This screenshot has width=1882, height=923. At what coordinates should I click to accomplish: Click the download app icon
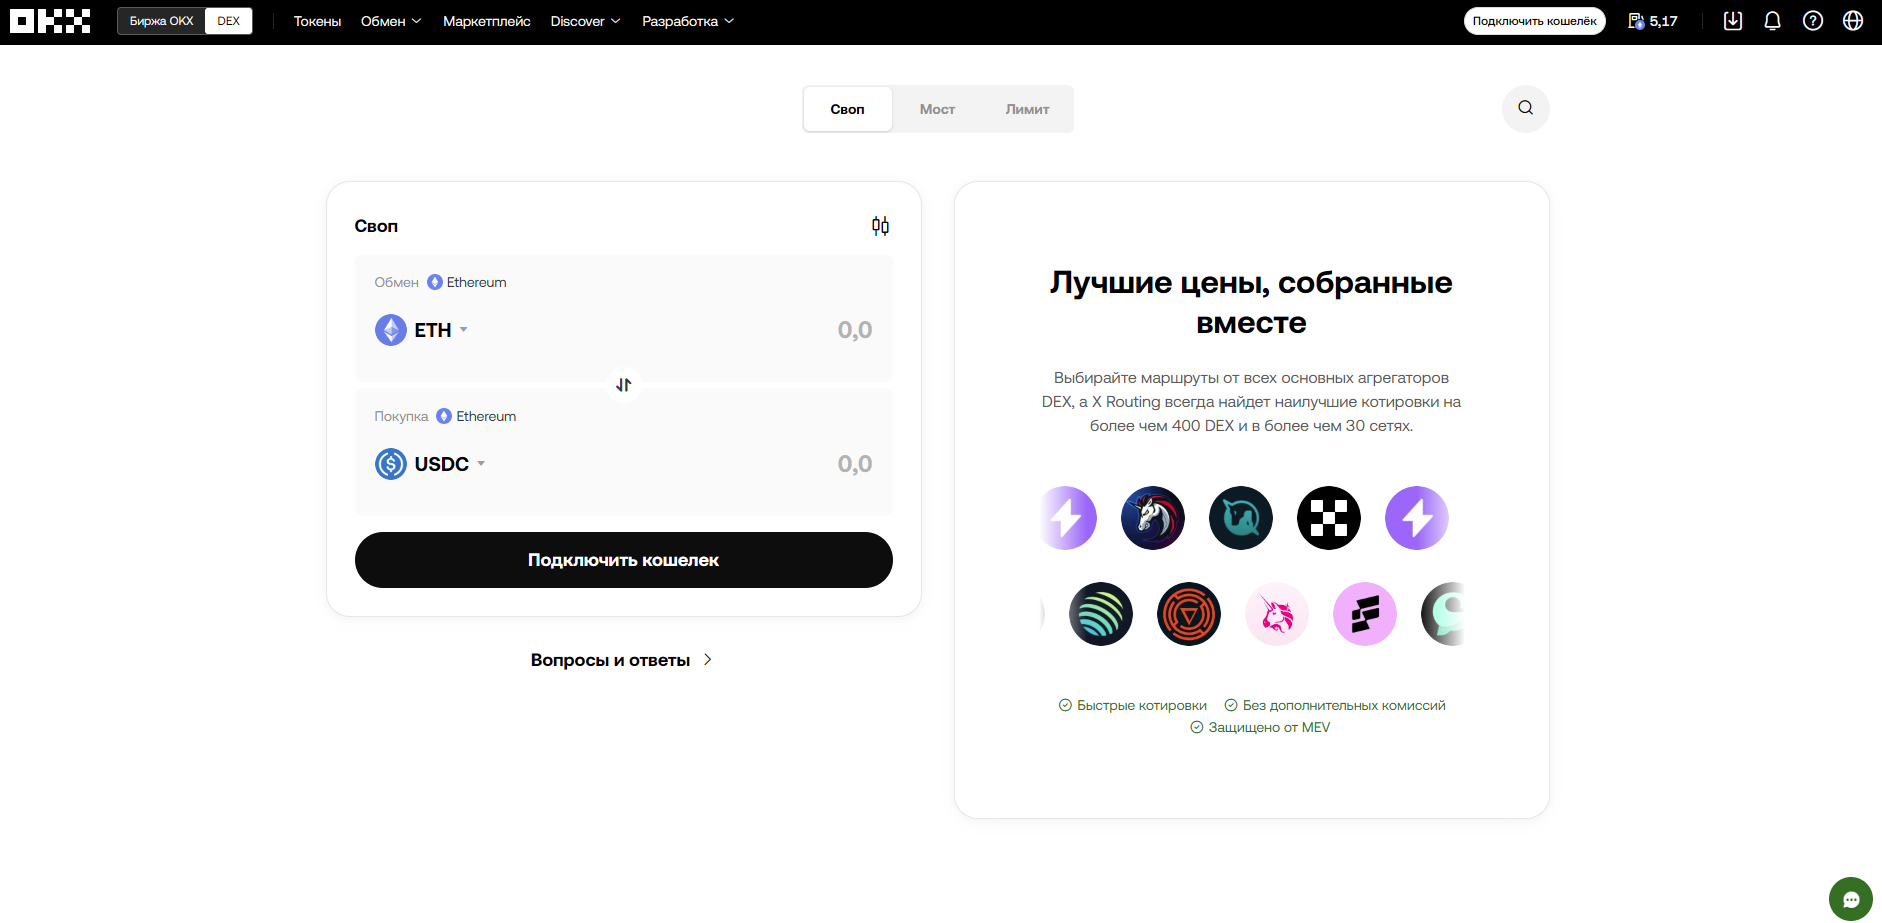(x=1733, y=21)
